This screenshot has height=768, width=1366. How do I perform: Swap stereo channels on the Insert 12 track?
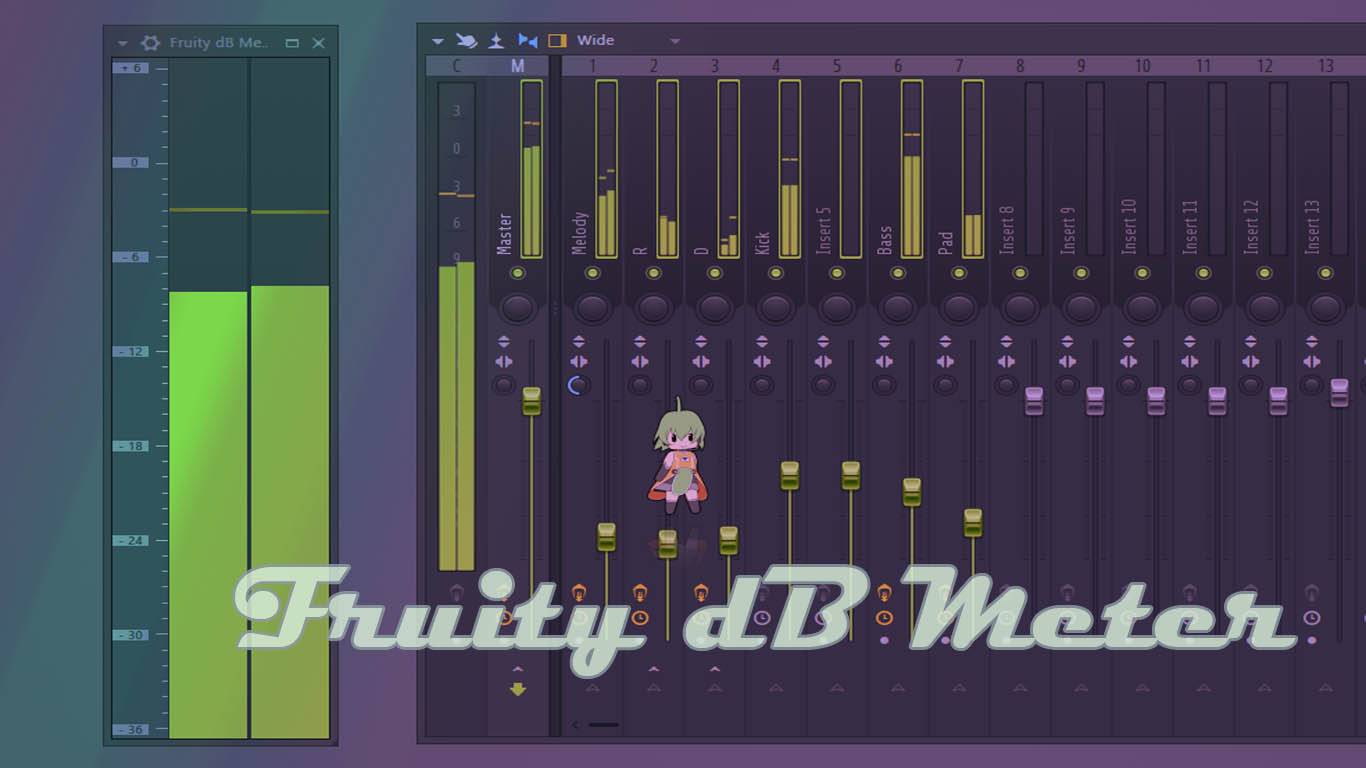point(1250,361)
